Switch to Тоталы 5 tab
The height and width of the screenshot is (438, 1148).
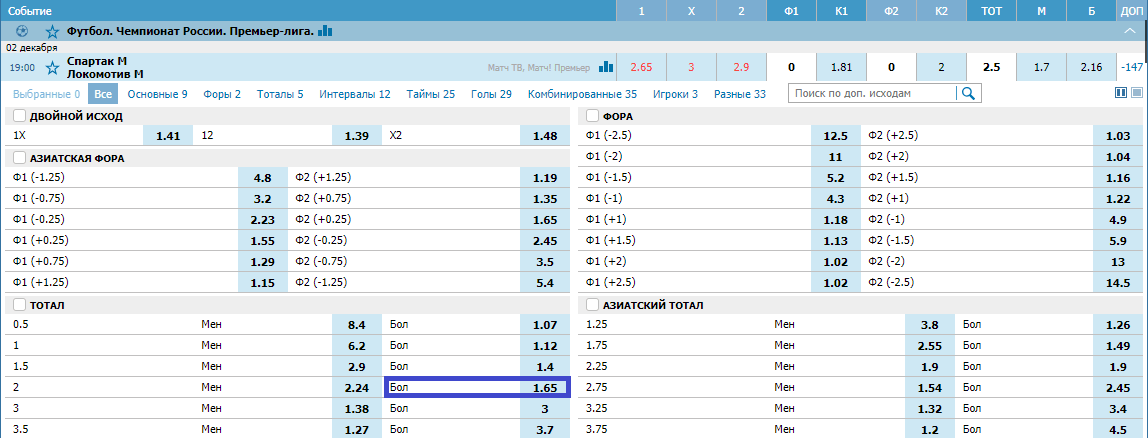click(x=280, y=94)
